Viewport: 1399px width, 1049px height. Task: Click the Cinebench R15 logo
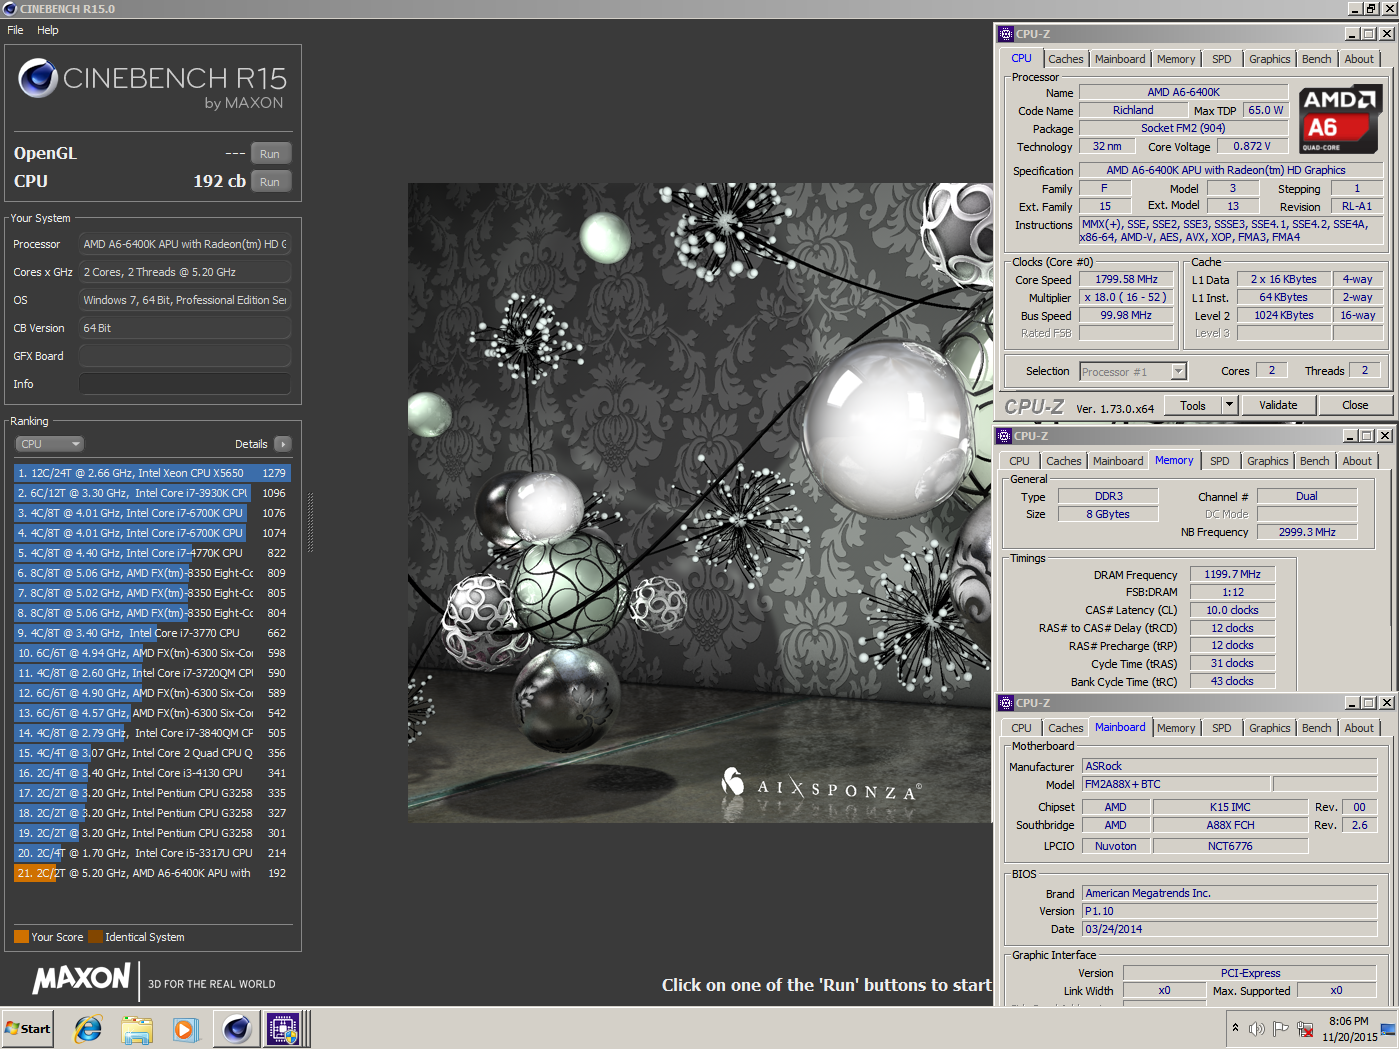coord(152,83)
